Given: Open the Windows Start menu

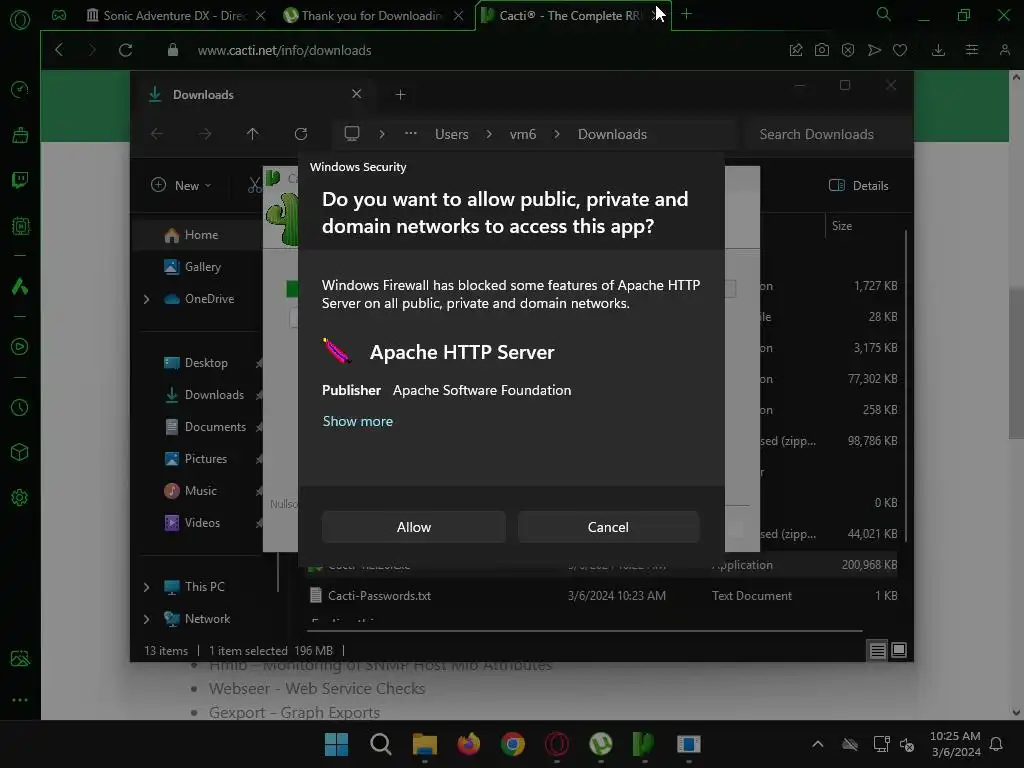Looking at the screenshot, I should tap(336, 744).
